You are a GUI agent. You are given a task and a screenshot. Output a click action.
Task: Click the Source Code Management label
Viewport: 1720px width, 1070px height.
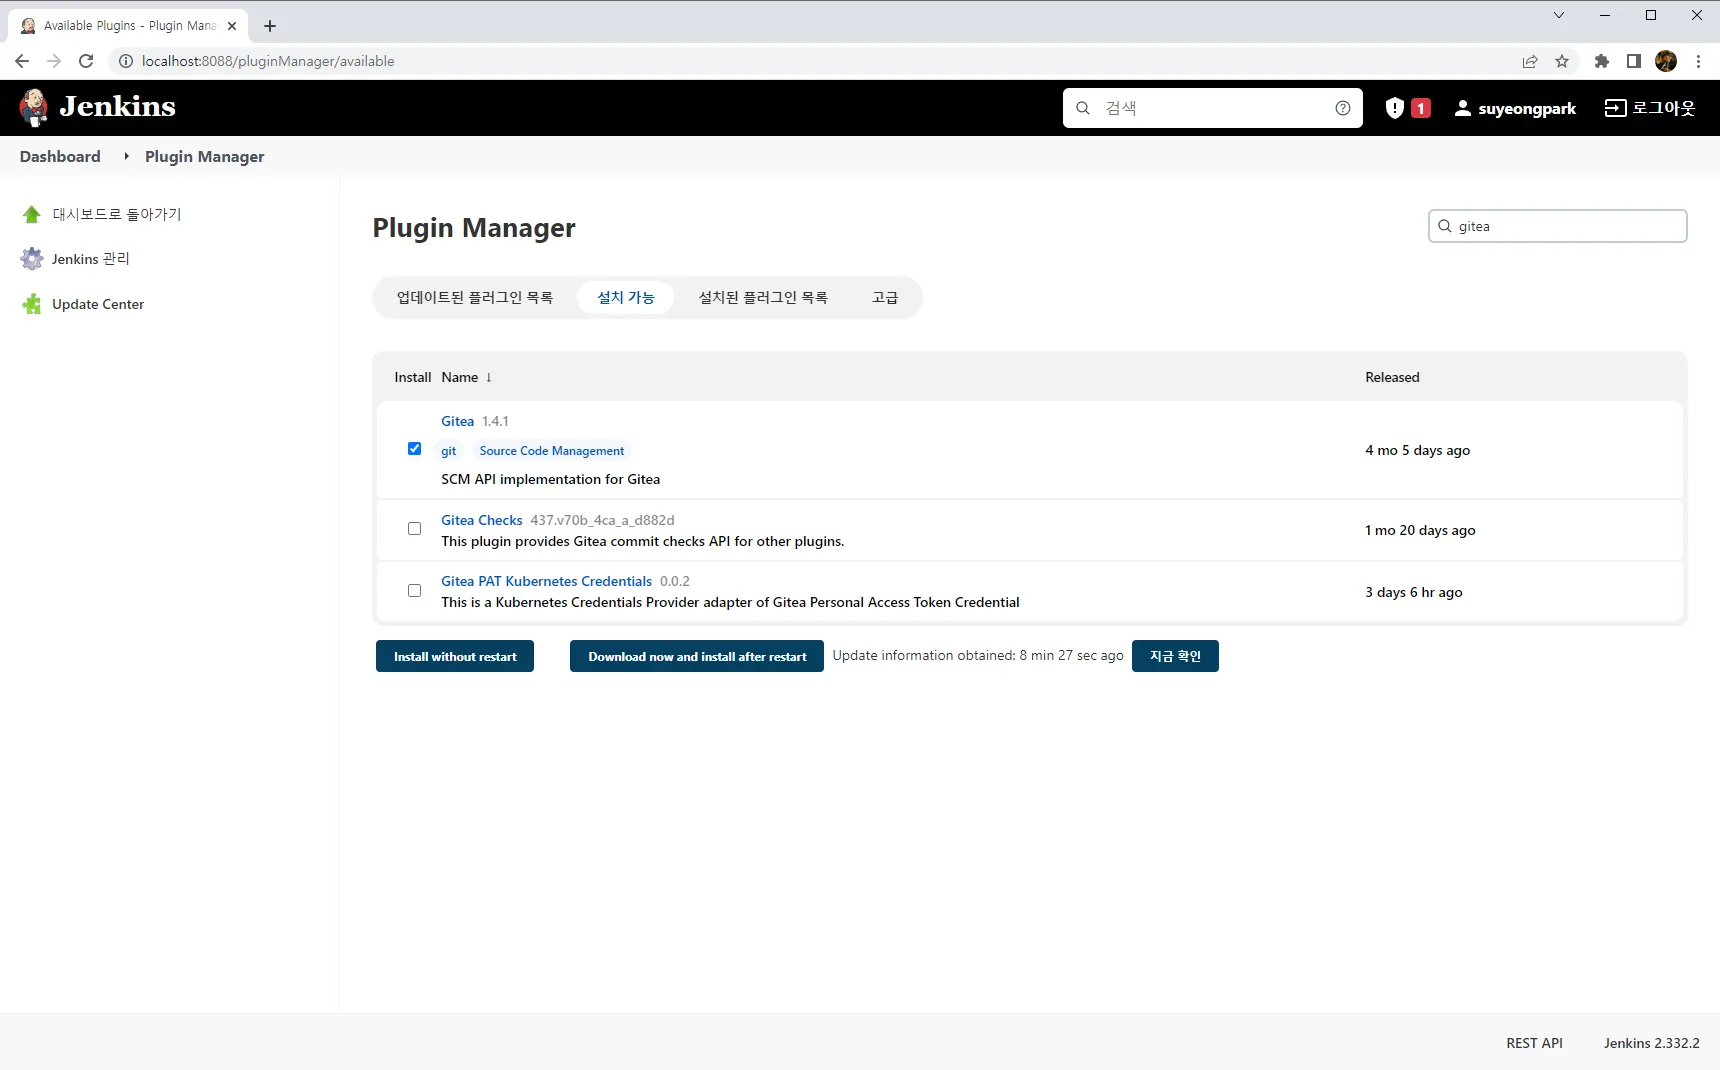pyautogui.click(x=552, y=451)
